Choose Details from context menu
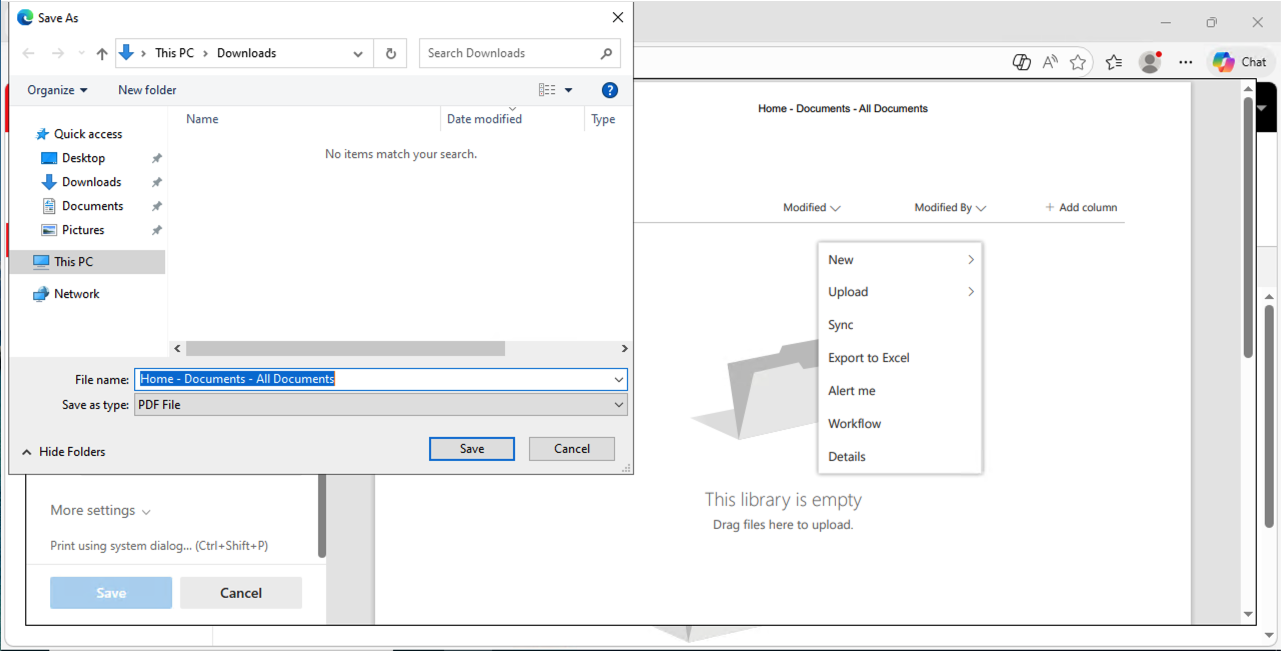This screenshot has height=651, width=1281. (x=900, y=457)
